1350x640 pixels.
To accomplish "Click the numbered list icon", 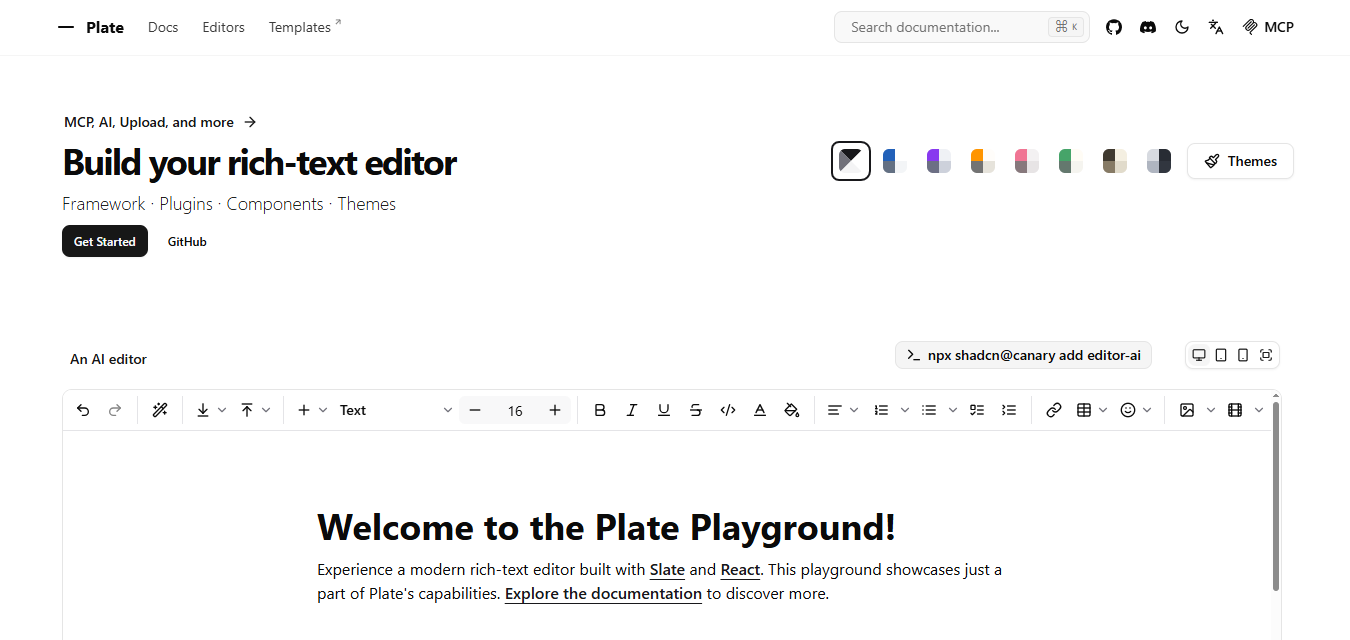I will click(x=881, y=410).
